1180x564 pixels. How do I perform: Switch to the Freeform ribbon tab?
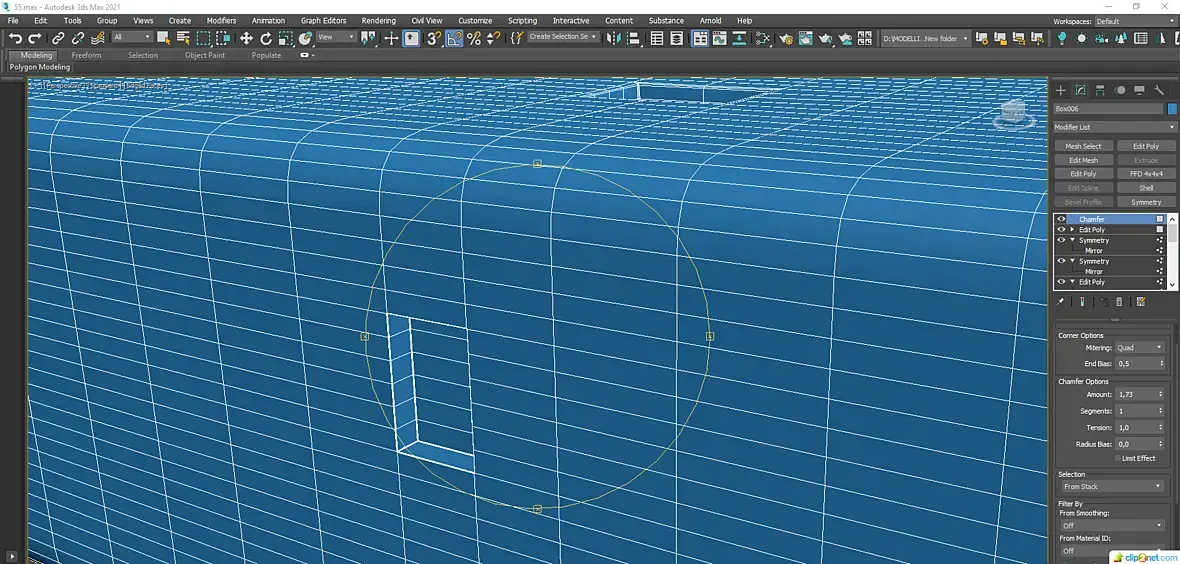[x=86, y=55]
